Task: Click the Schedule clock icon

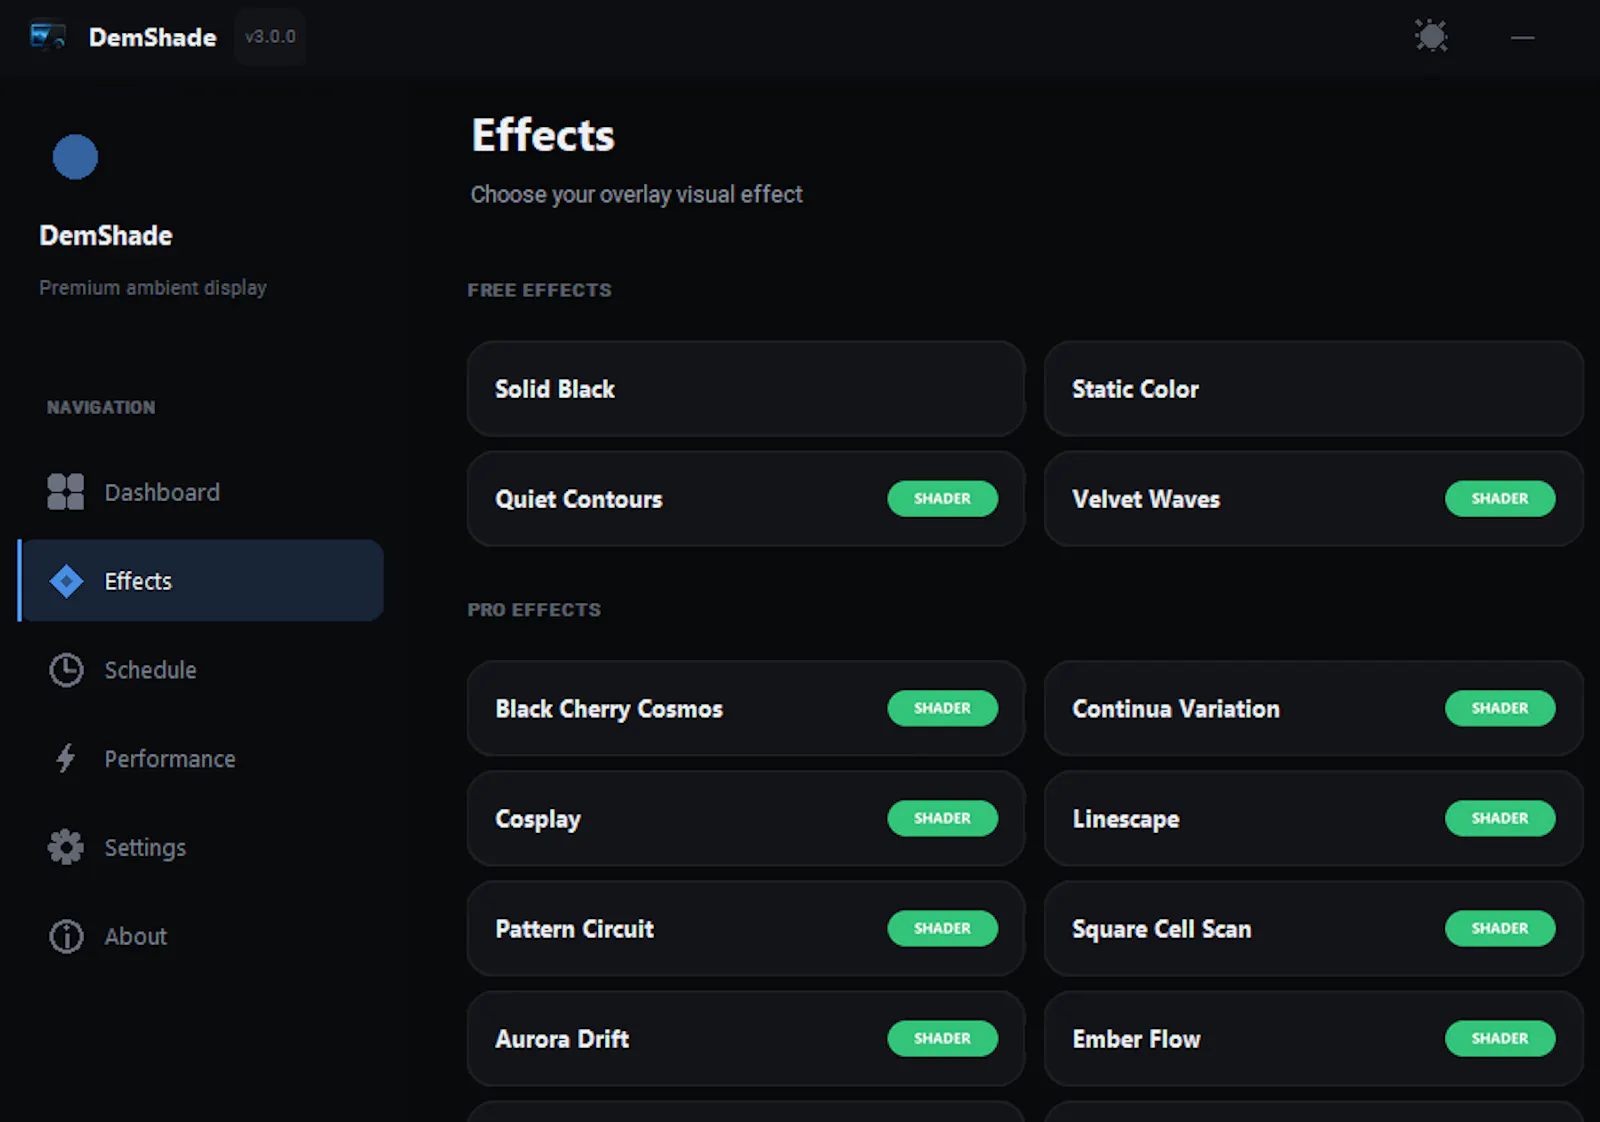Action: tap(66, 670)
